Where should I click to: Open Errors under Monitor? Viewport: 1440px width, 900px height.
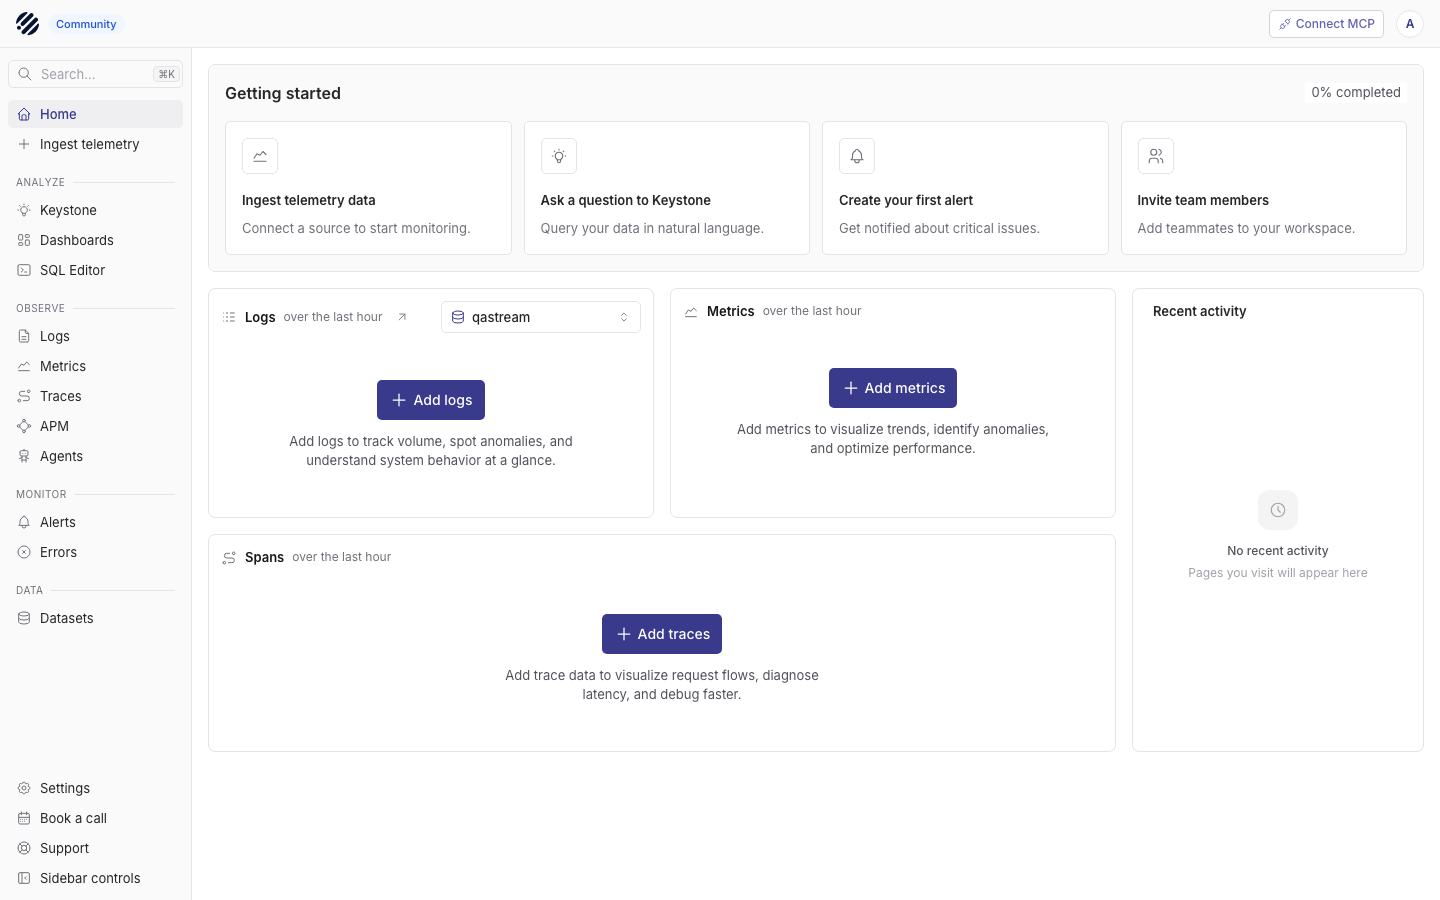(x=95, y=552)
